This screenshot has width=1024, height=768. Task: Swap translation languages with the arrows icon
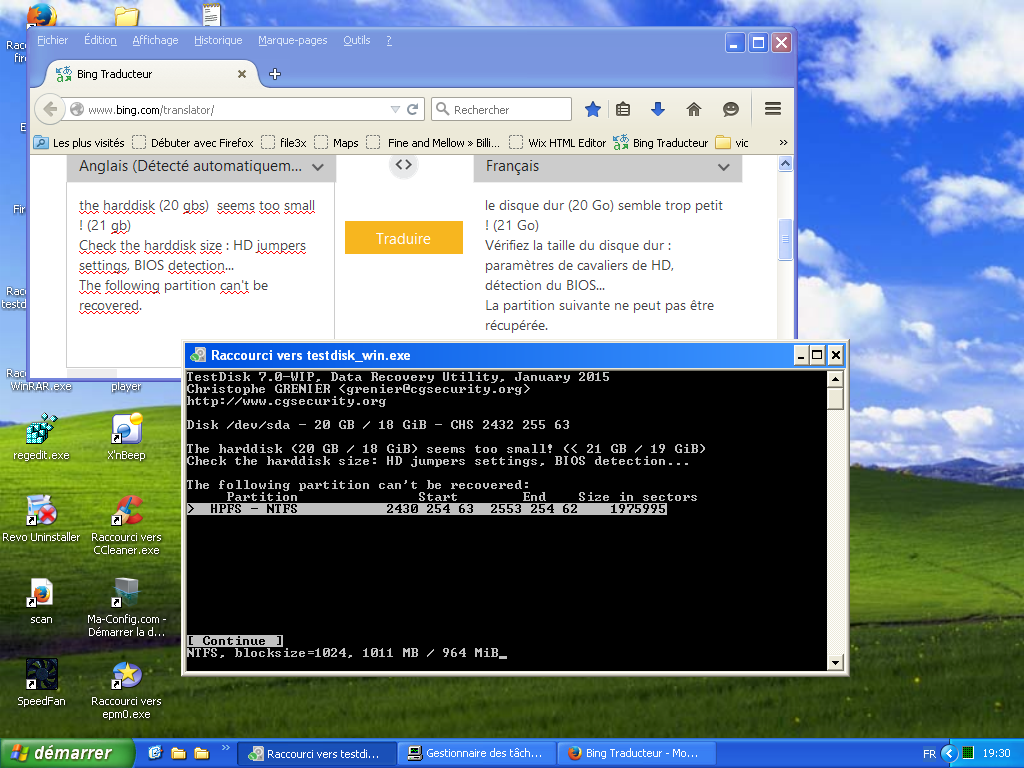pyautogui.click(x=404, y=165)
